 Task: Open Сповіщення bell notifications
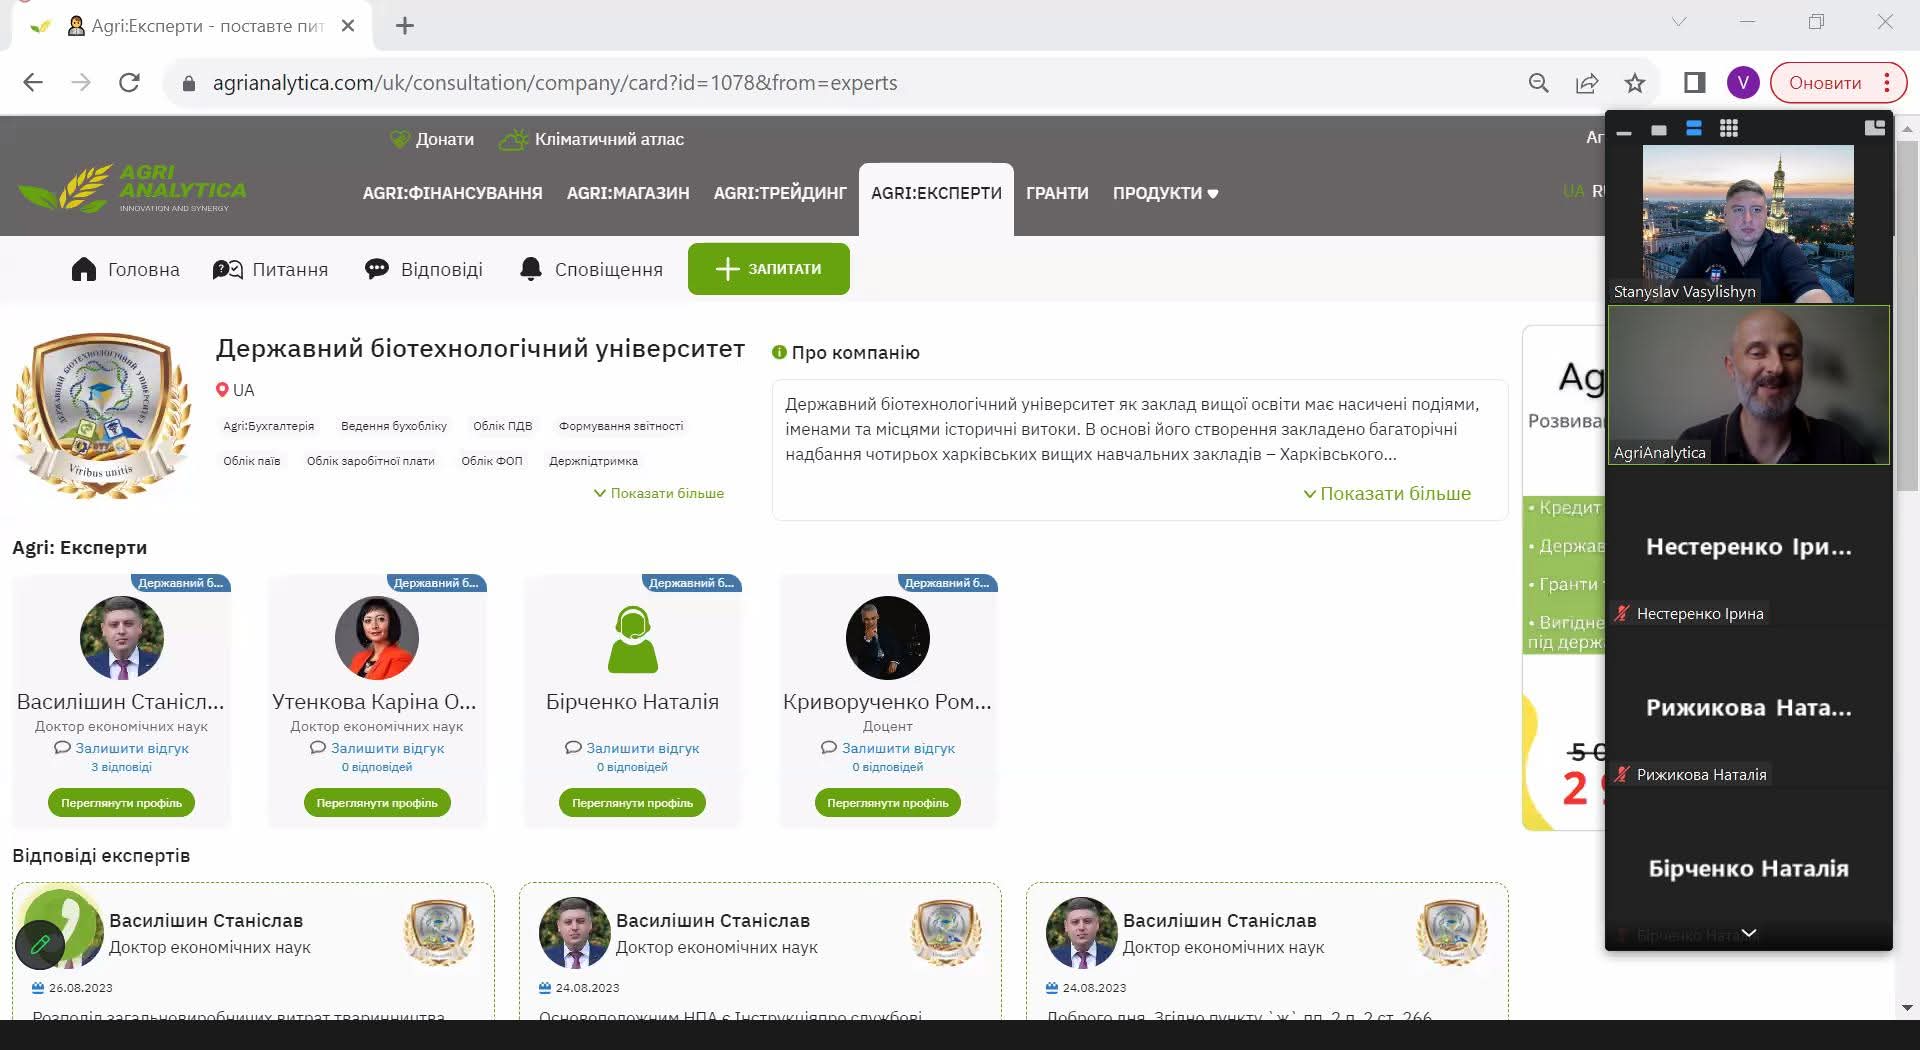531,269
